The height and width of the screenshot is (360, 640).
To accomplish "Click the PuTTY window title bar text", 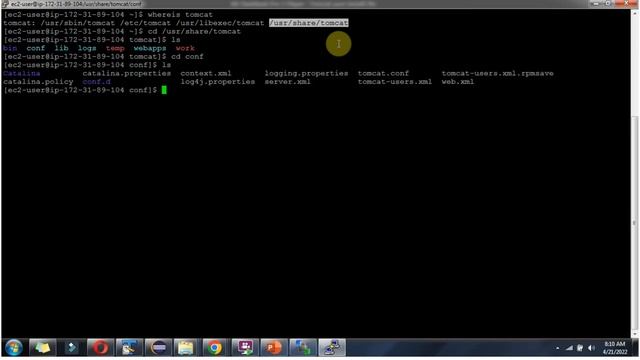I will [x=76, y=4].
